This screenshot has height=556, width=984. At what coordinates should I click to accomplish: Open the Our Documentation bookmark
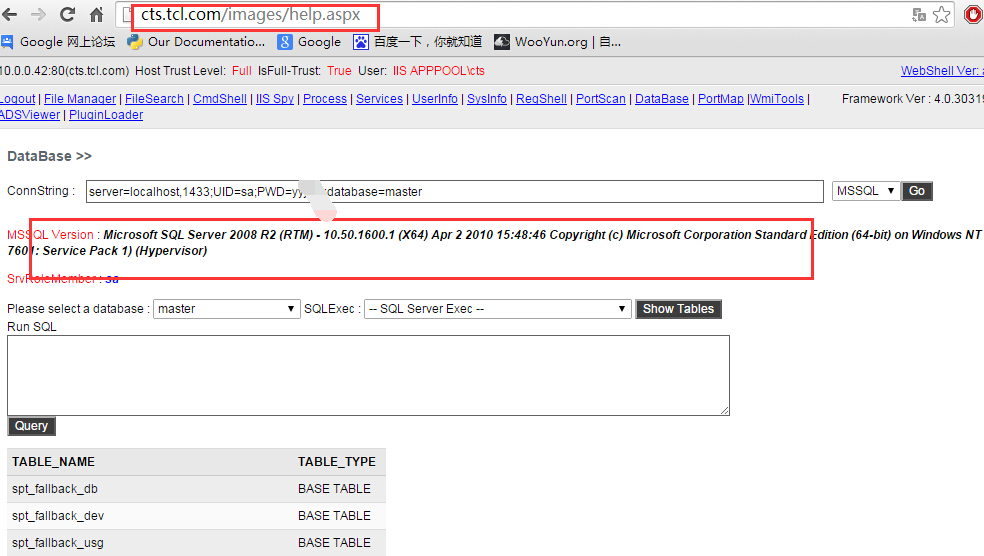[x=196, y=42]
